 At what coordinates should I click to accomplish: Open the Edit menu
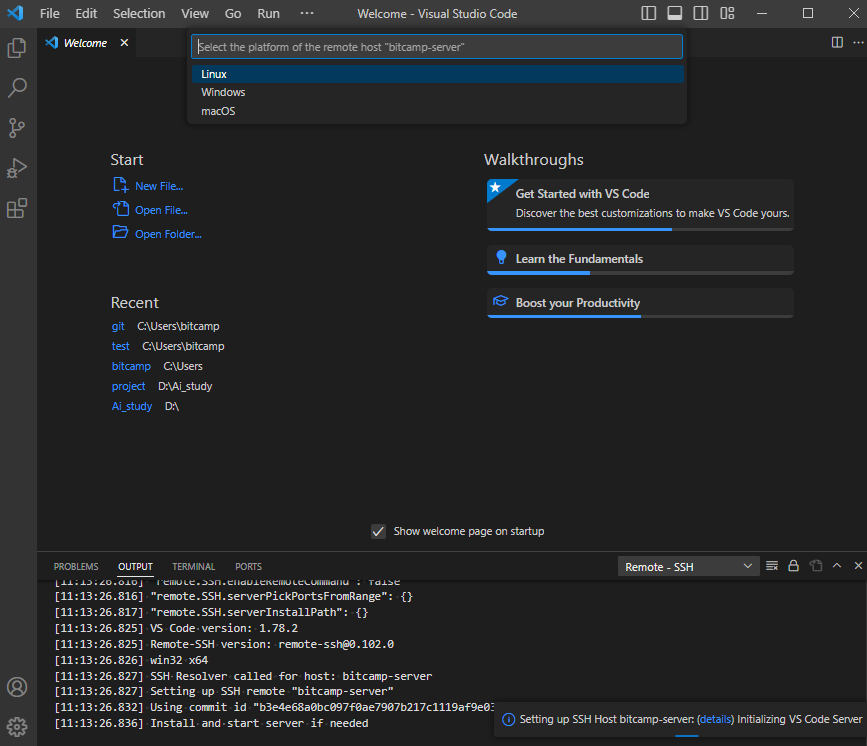[x=86, y=13]
